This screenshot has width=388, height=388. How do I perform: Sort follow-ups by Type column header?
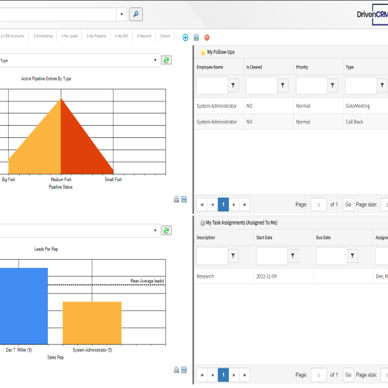349,67
